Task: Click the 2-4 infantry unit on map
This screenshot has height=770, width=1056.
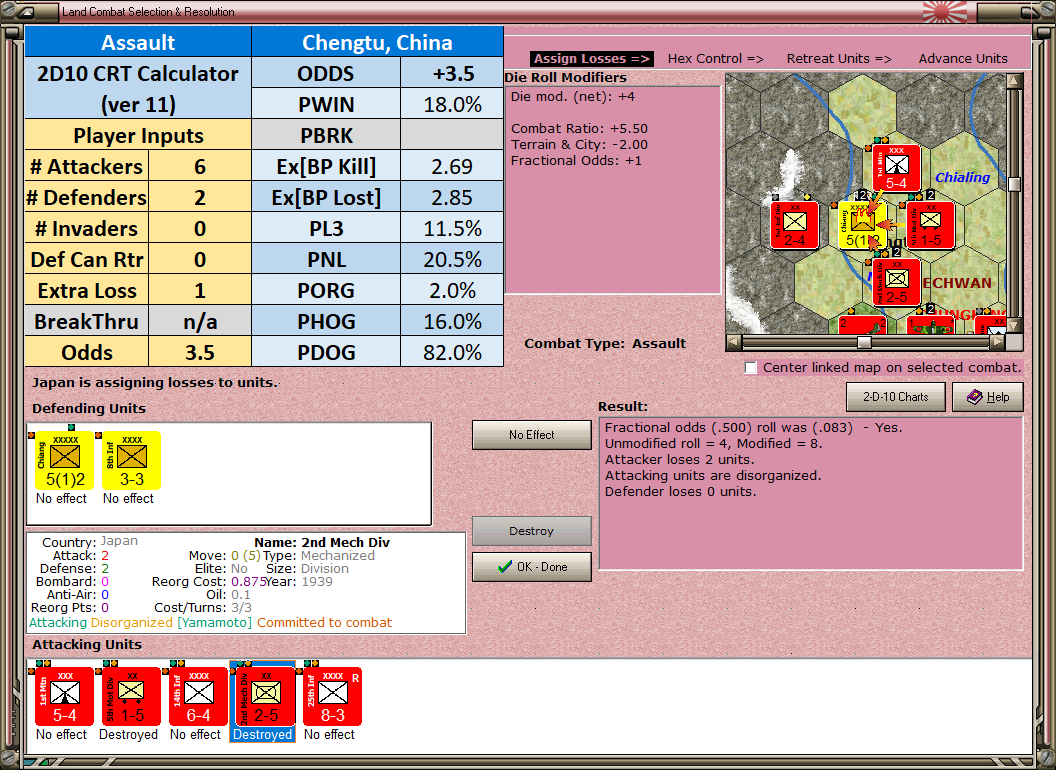Action: pyautogui.click(x=795, y=225)
